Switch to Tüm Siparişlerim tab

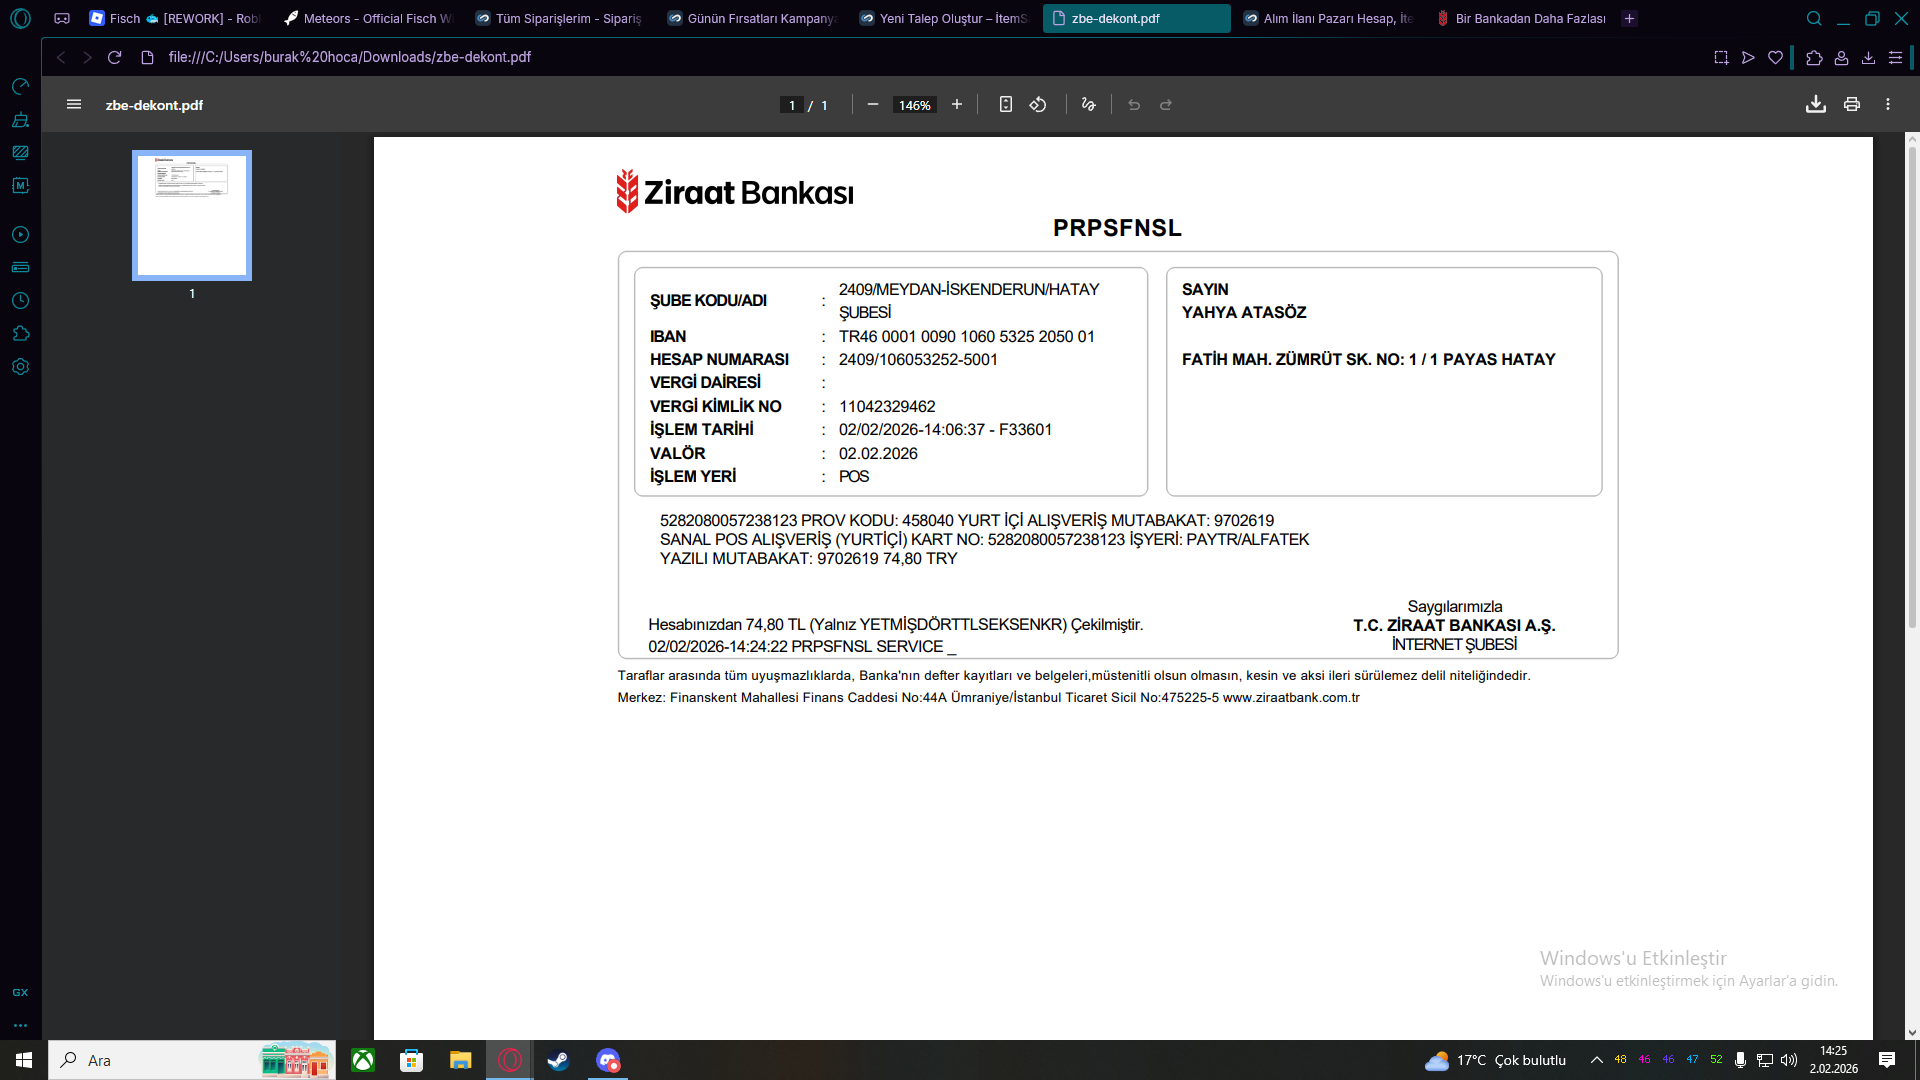[559, 18]
